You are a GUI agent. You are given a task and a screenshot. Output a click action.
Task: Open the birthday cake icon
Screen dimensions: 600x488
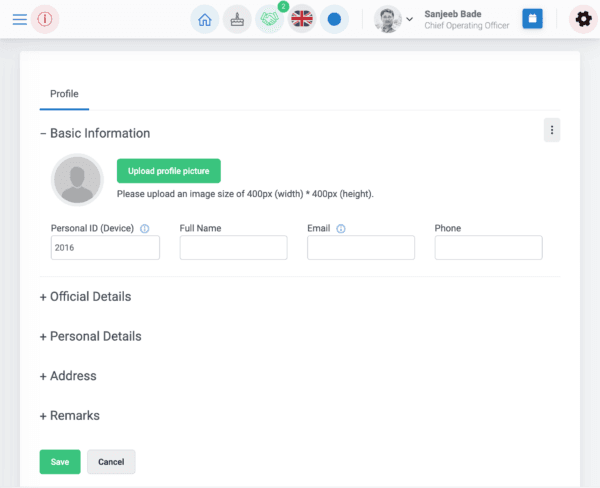click(x=237, y=19)
